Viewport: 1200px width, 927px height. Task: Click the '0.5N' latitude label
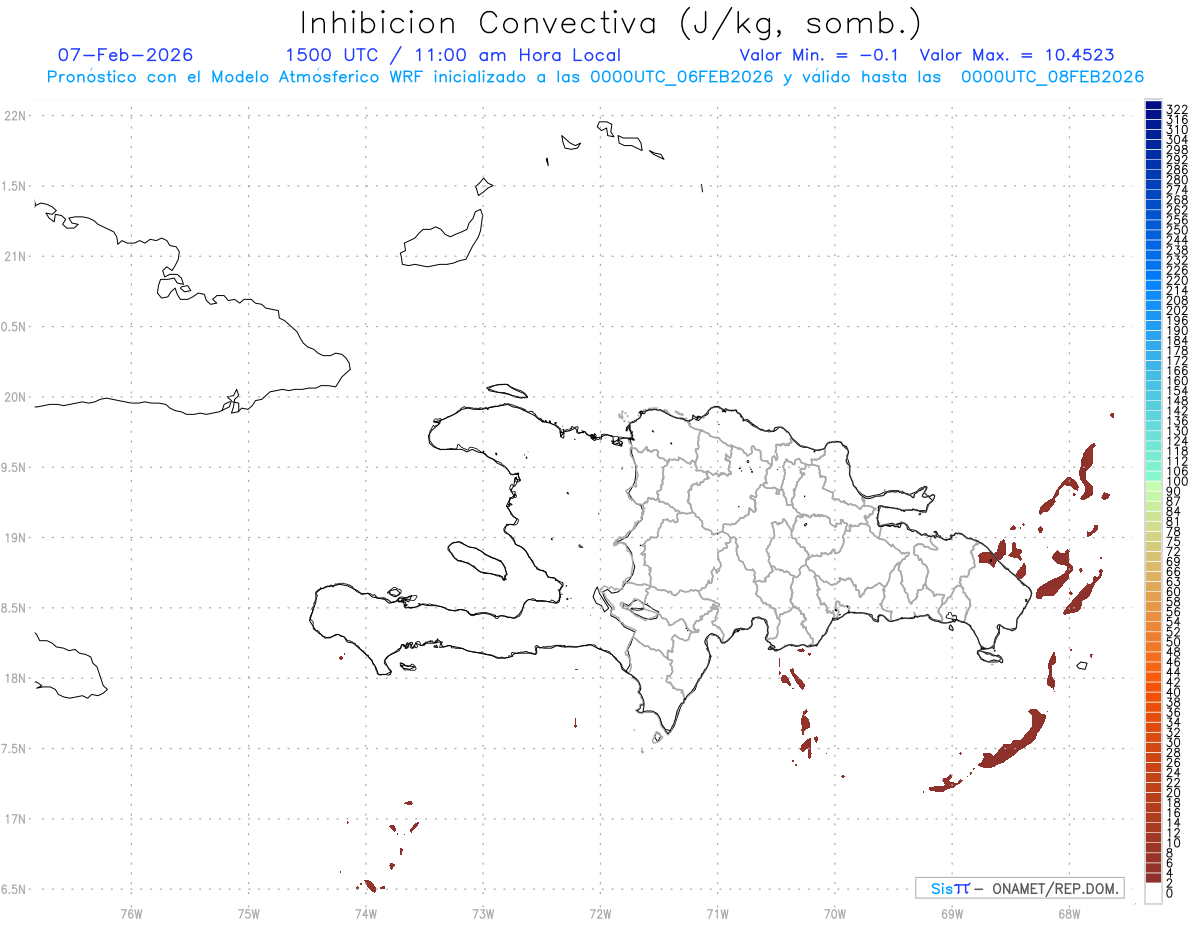coord(15,327)
